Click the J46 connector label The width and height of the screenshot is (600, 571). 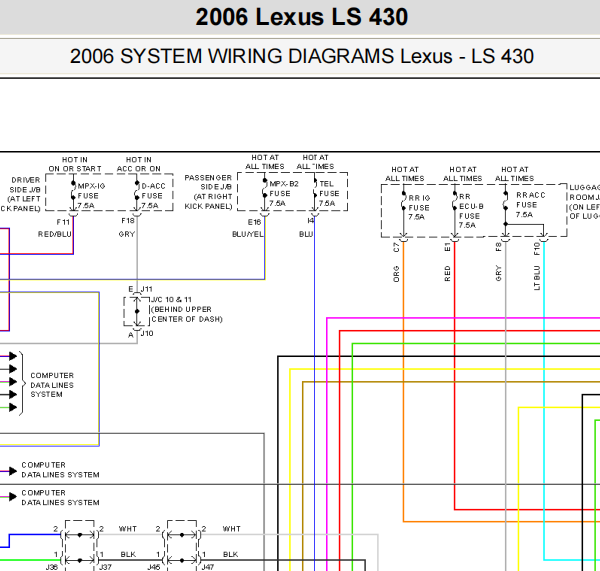(x=154, y=567)
